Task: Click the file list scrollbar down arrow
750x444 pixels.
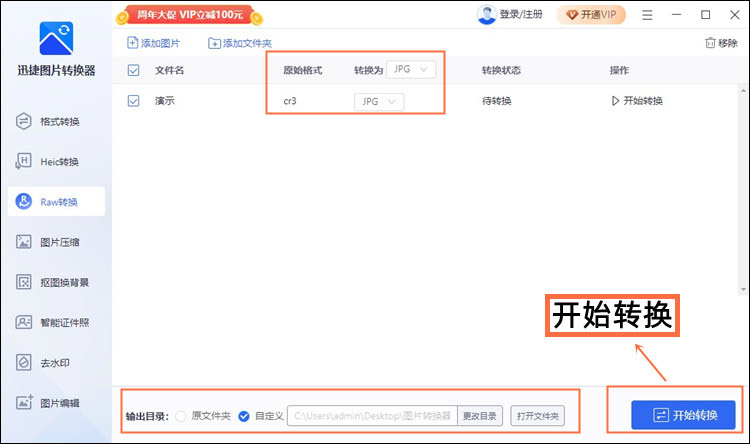Action: pyautogui.click(x=743, y=289)
